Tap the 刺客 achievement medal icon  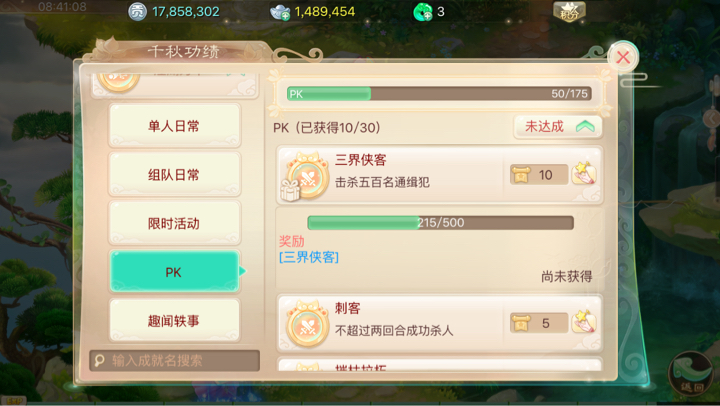(x=307, y=324)
